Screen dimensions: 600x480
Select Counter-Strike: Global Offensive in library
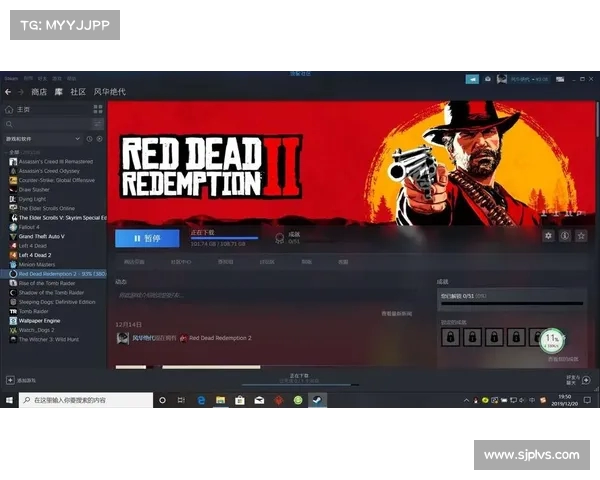[54, 180]
